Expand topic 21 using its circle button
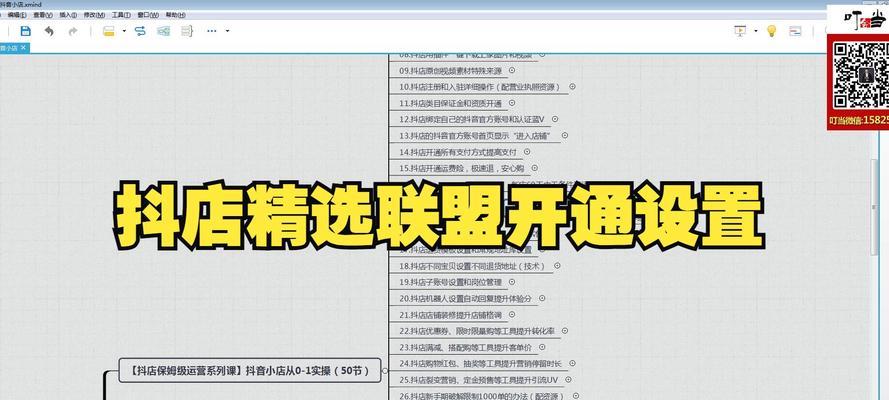Viewport: 889px width, 400px height. tap(512, 314)
